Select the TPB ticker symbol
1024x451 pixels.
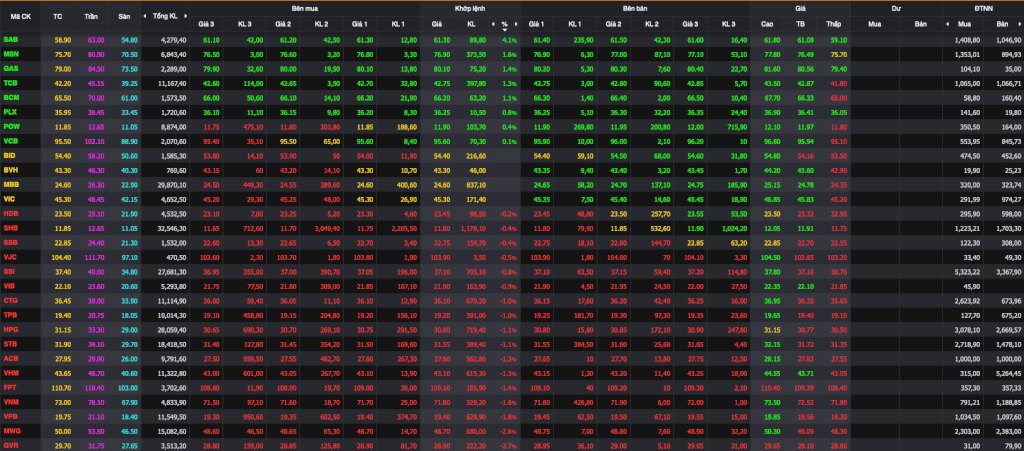pos(10,315)
